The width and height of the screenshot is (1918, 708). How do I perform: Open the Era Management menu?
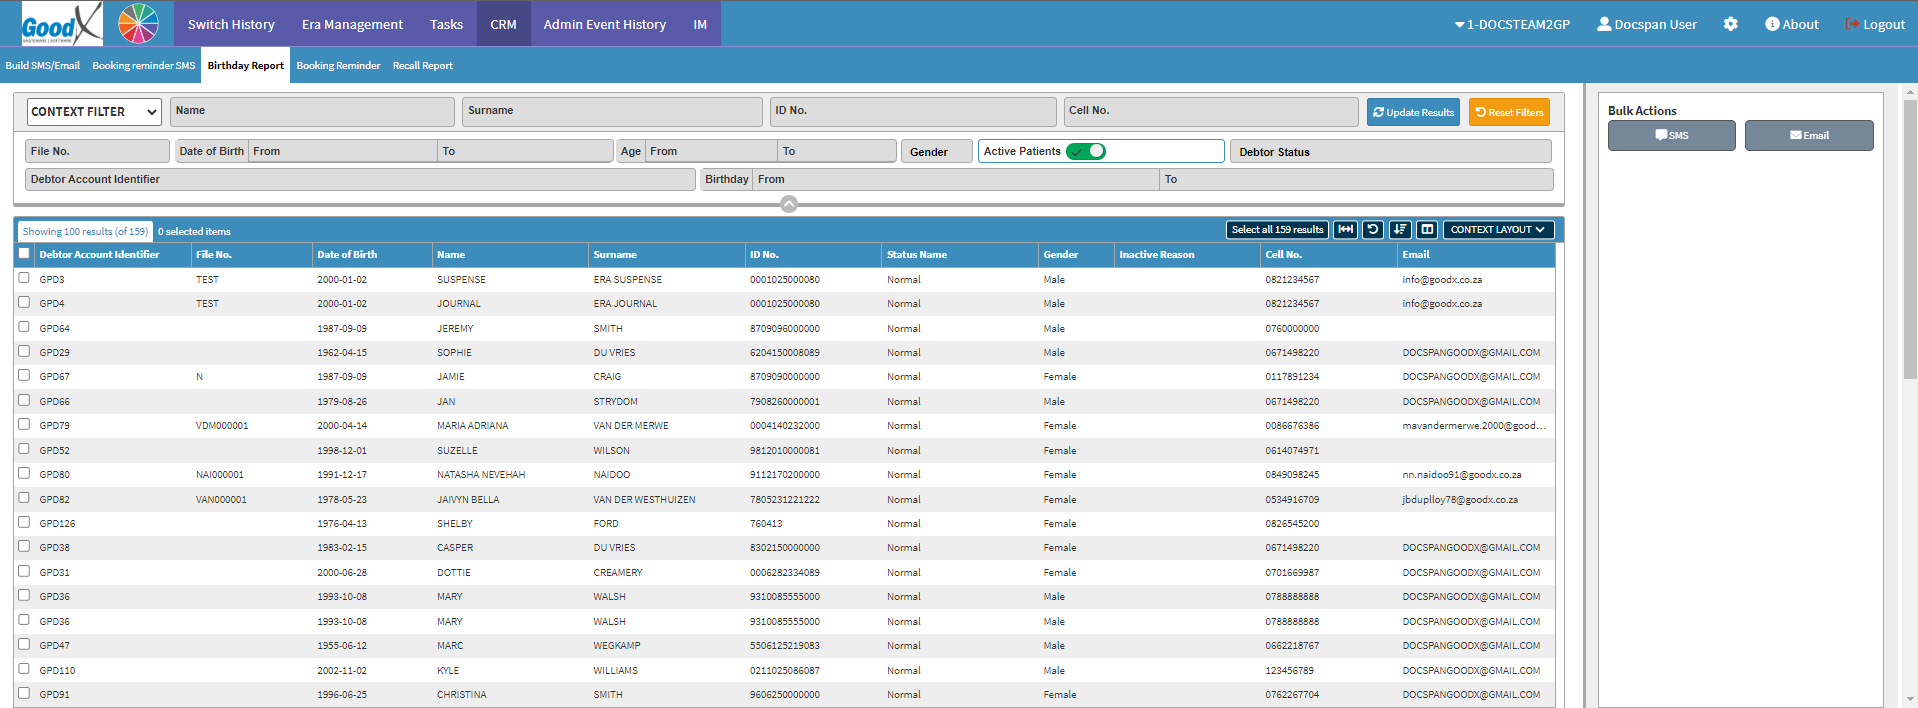coord(352,24)
